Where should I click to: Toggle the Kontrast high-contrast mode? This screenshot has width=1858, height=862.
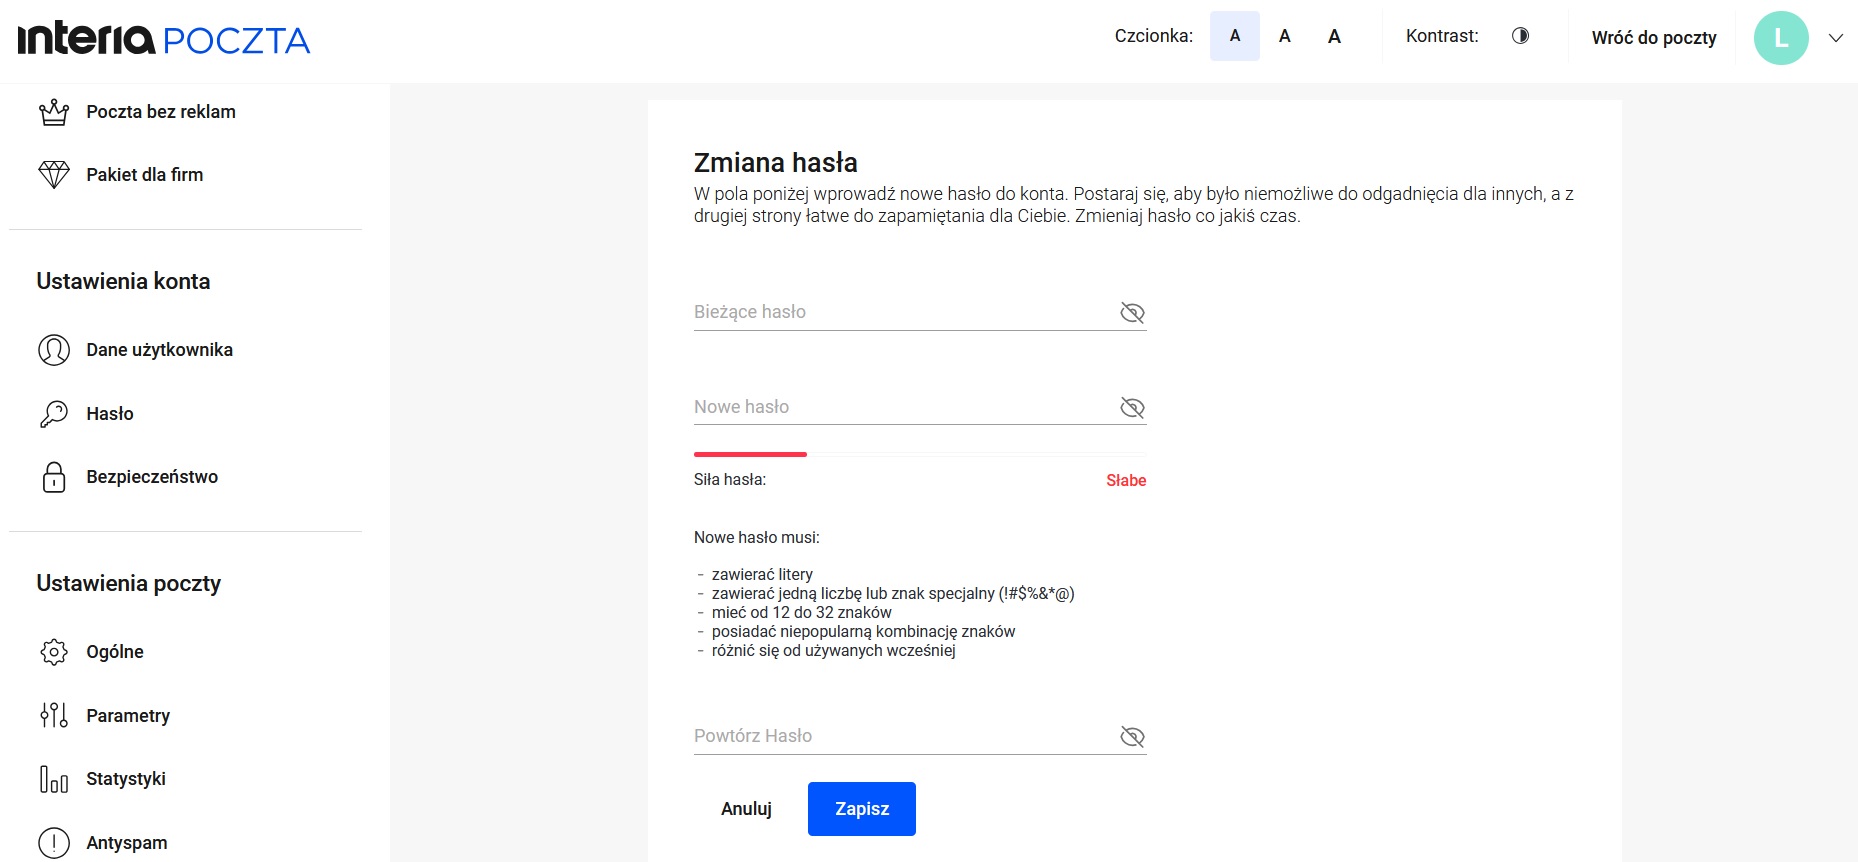pos(1520,36)
